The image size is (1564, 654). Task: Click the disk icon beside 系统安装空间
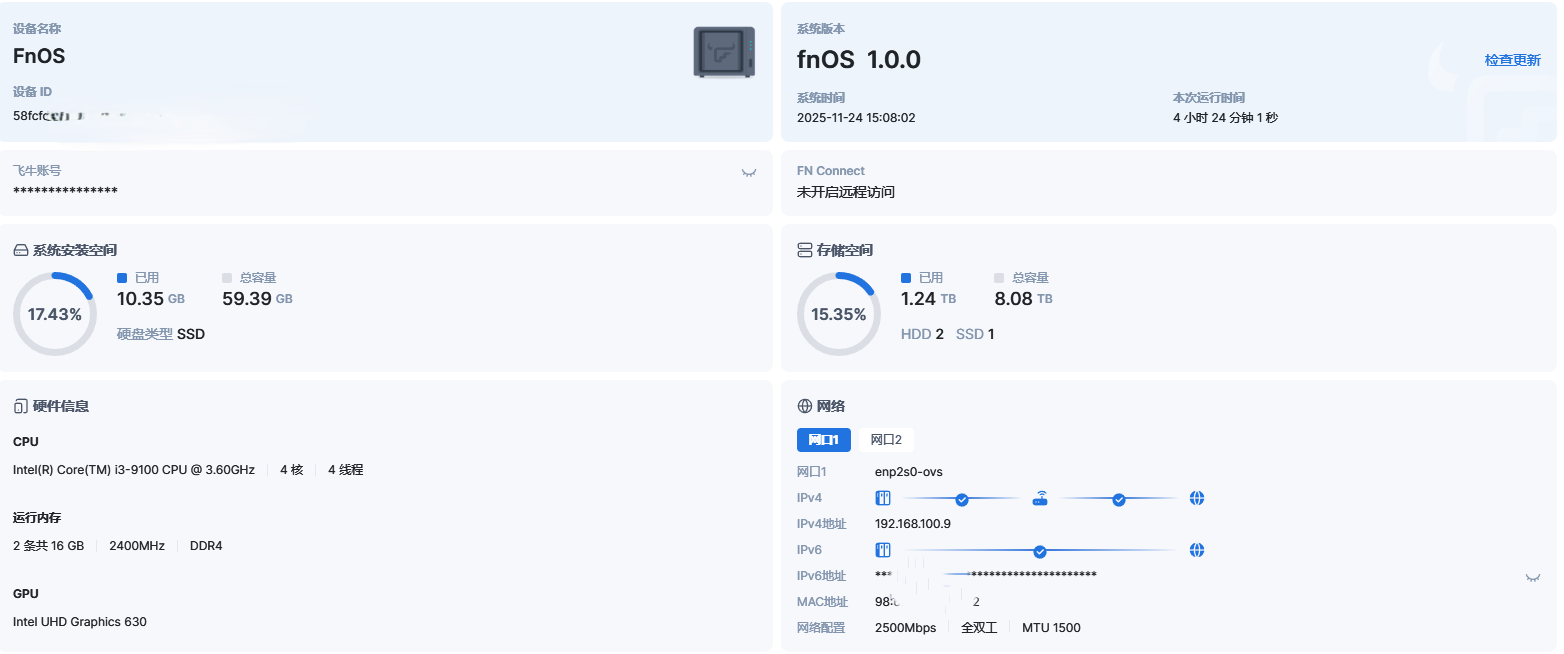pyautogui.click(x=20, y=250)
